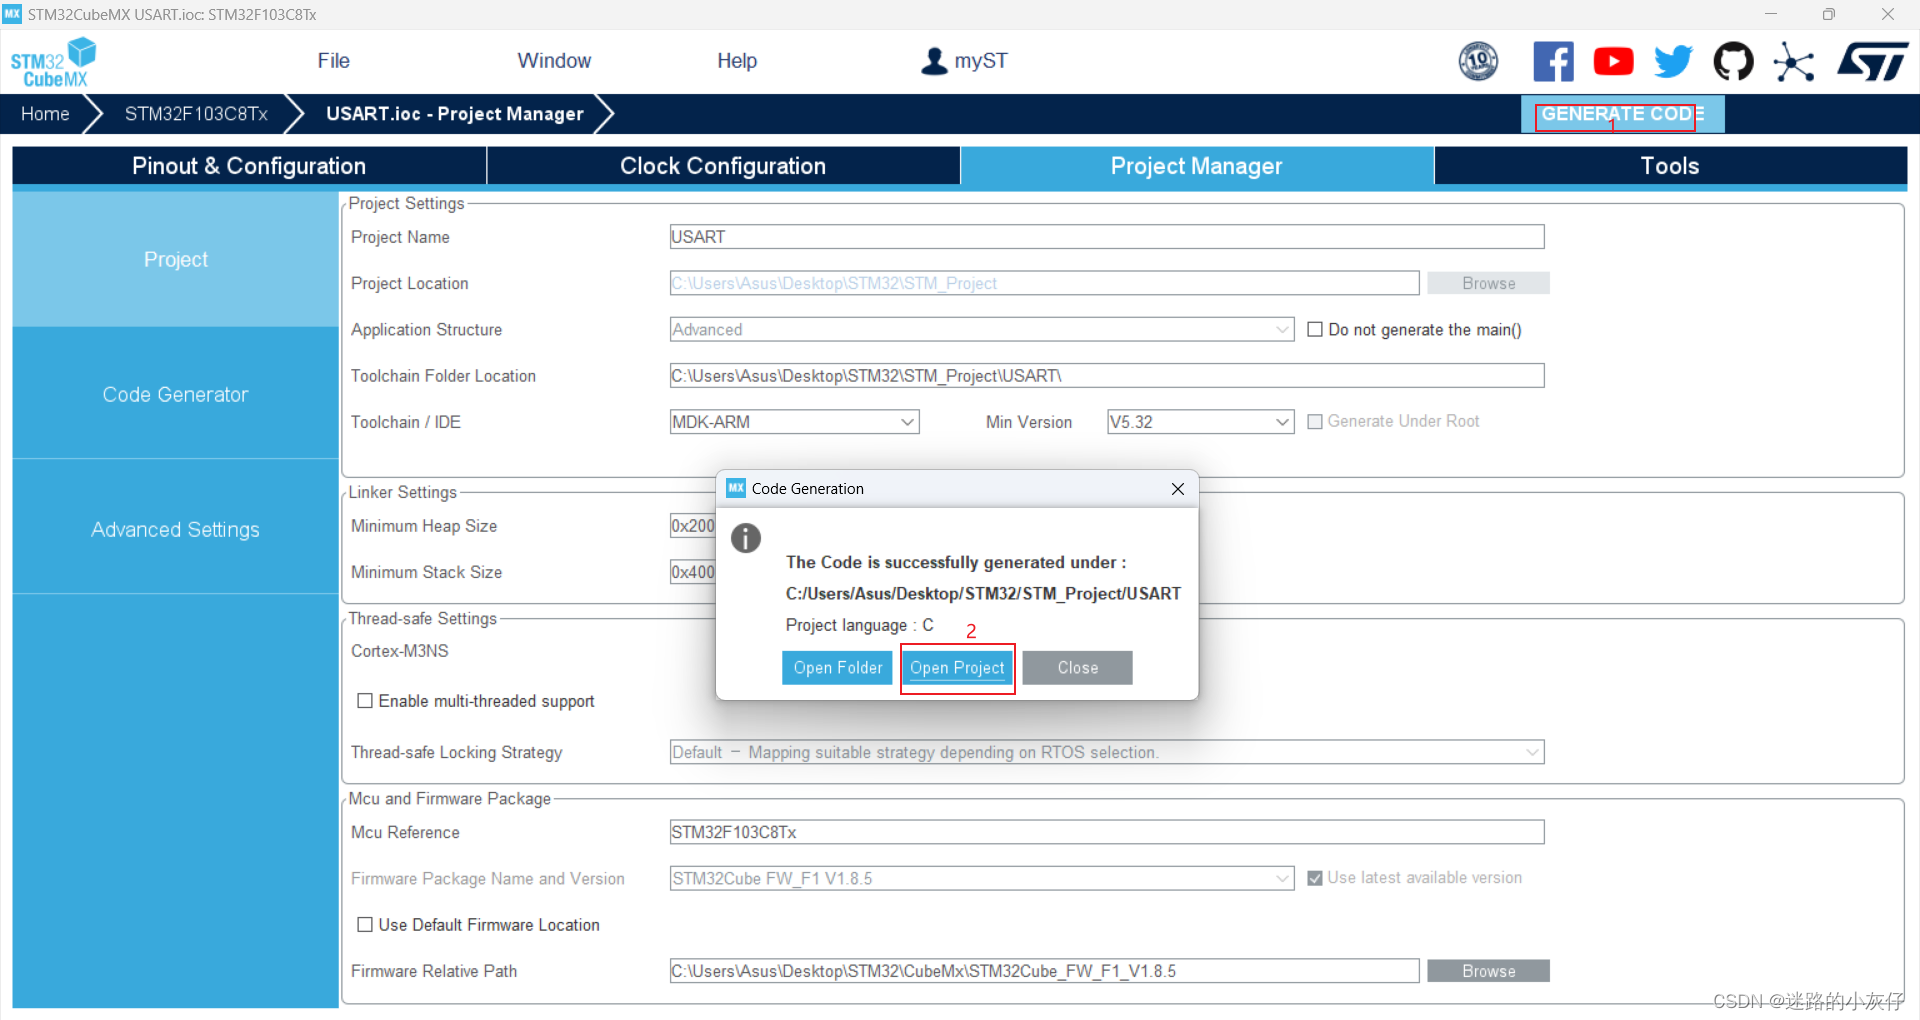1920x1020 pixels.
Task: Click Mcu Reference field
Action: click(x=1107, y=832)
